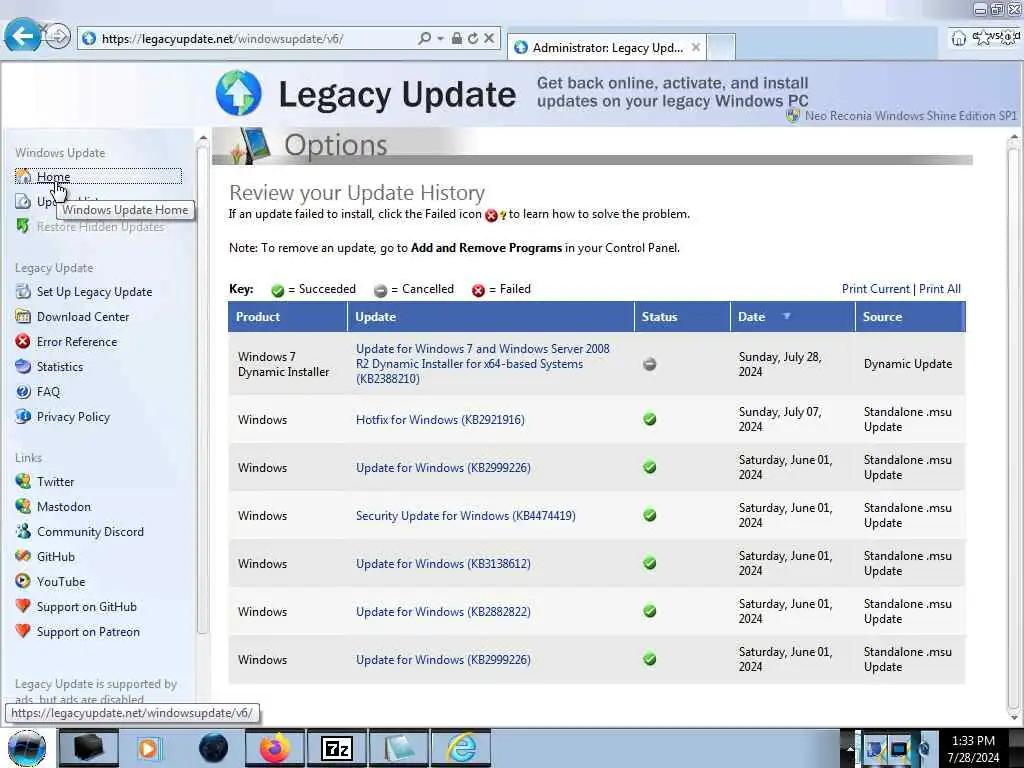Open Restore Hidden Updates link
This screenshot has height=768, width=1024.
[x=100, y=227]
